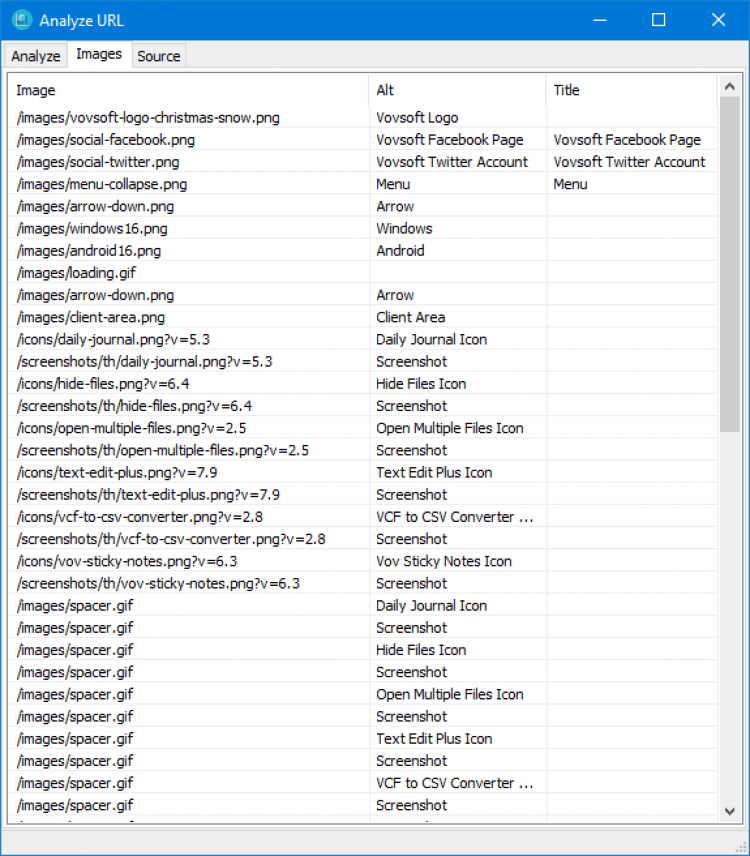Select /icons/daily-journal.png?v=5.3 row

pyautogui.click(x=363, y=340)
